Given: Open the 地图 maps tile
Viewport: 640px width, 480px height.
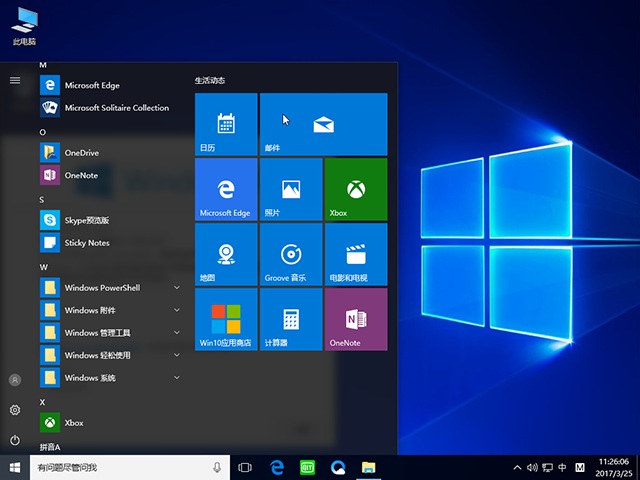Looking at the screenshot, I should pos(226,254).
